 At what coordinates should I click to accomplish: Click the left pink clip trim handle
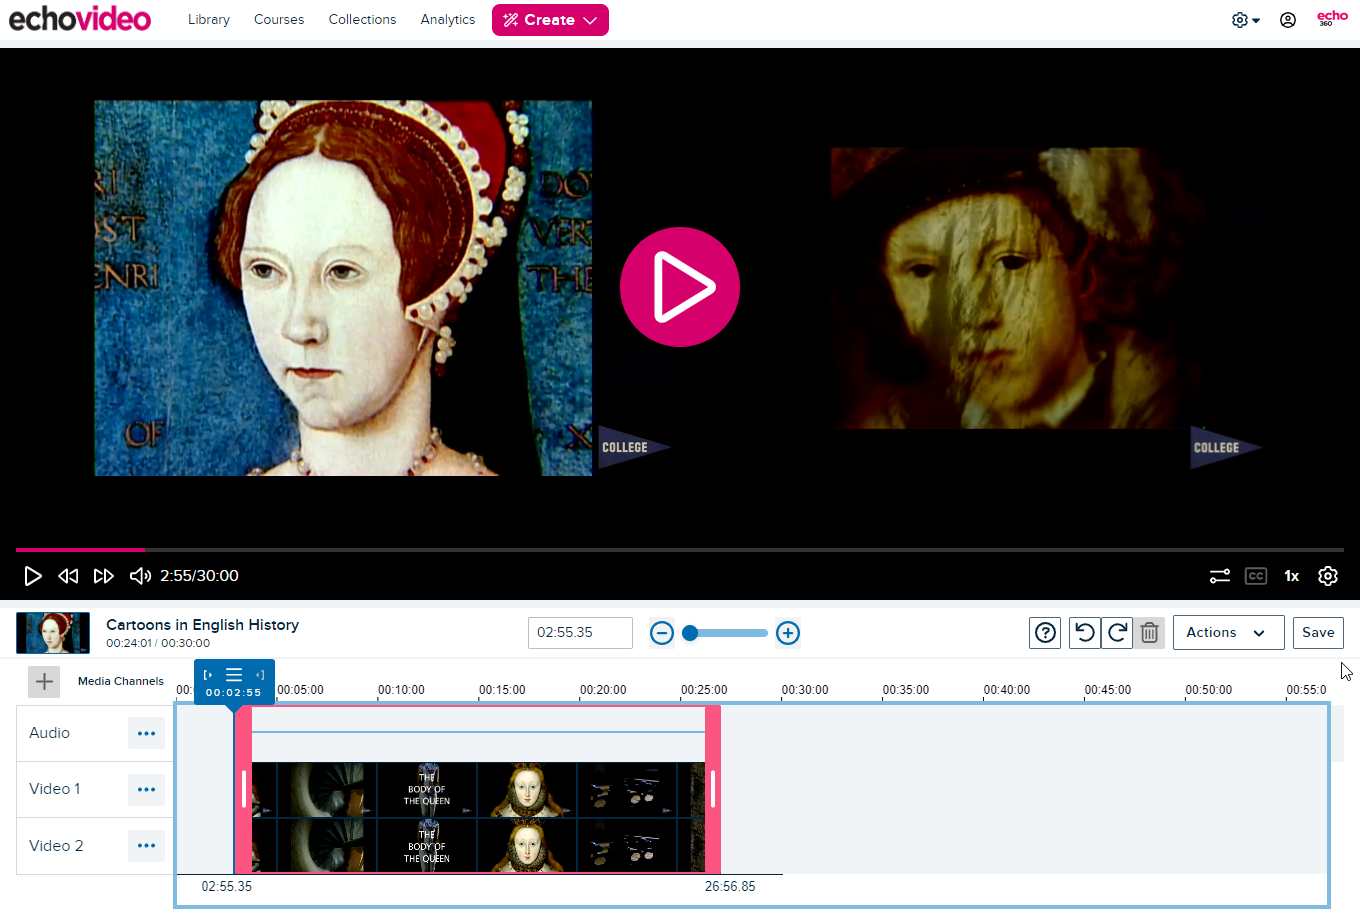click(x=243, y=789)
